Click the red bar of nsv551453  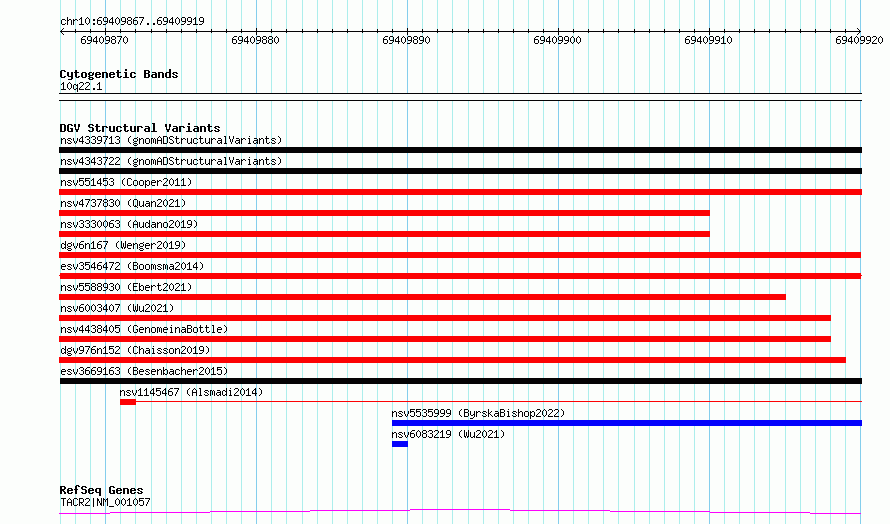pyautogui.click(x=460, y=192)
